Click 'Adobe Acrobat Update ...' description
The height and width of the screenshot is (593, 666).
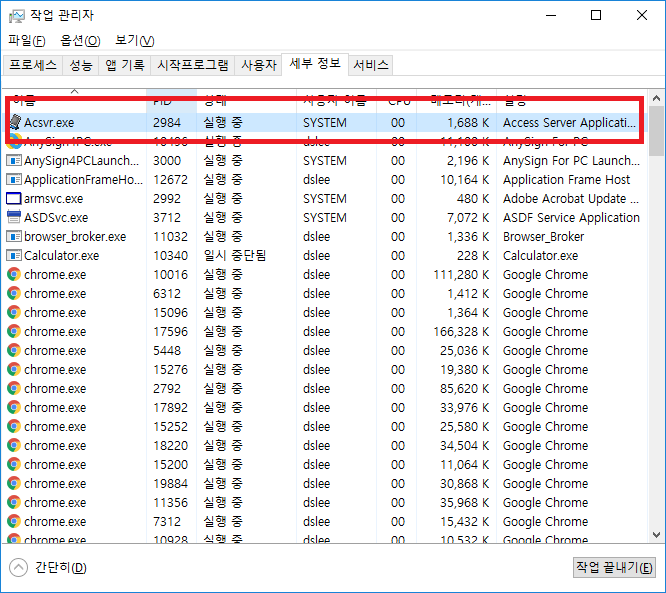pyautogui.click(x=571, y=198)
